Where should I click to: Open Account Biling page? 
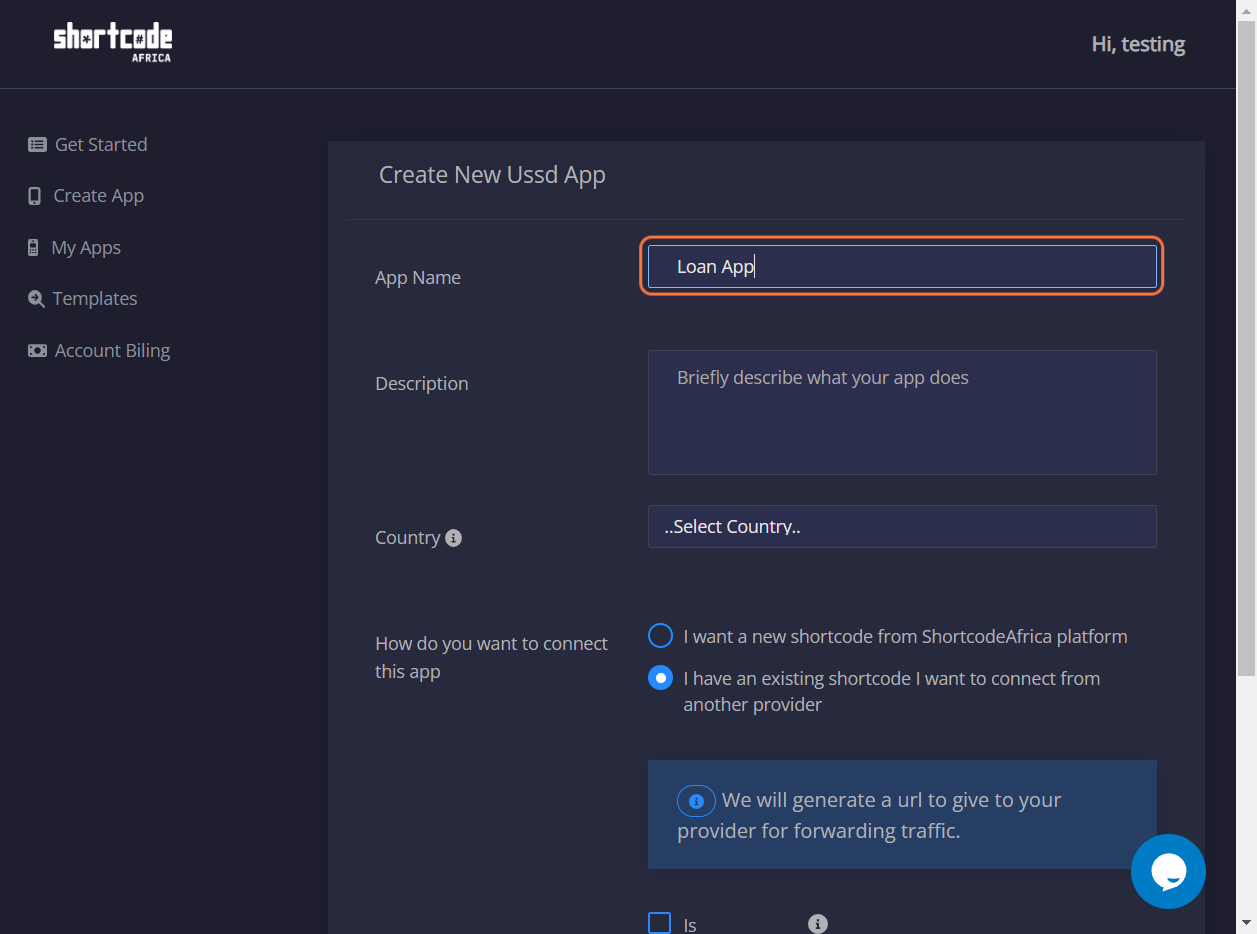pos(100,351)
